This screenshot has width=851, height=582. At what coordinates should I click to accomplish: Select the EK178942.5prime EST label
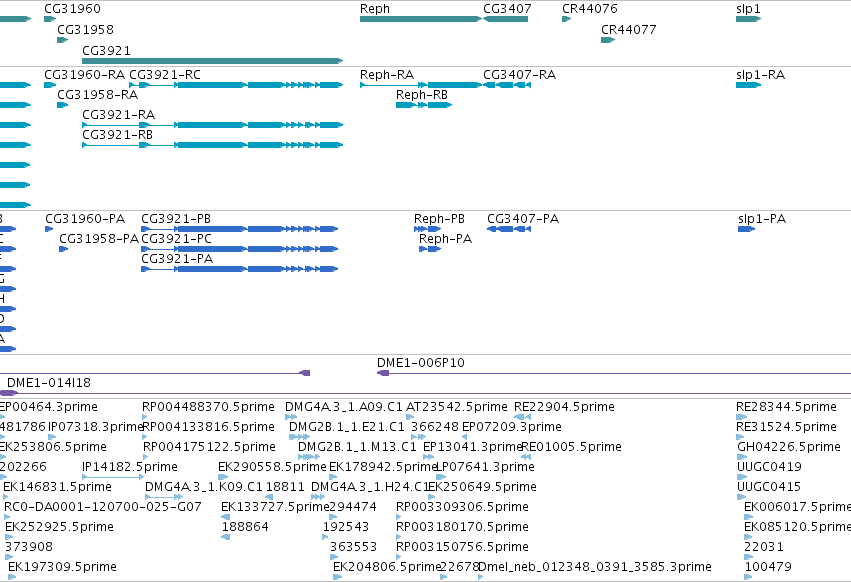pos(383,467)
